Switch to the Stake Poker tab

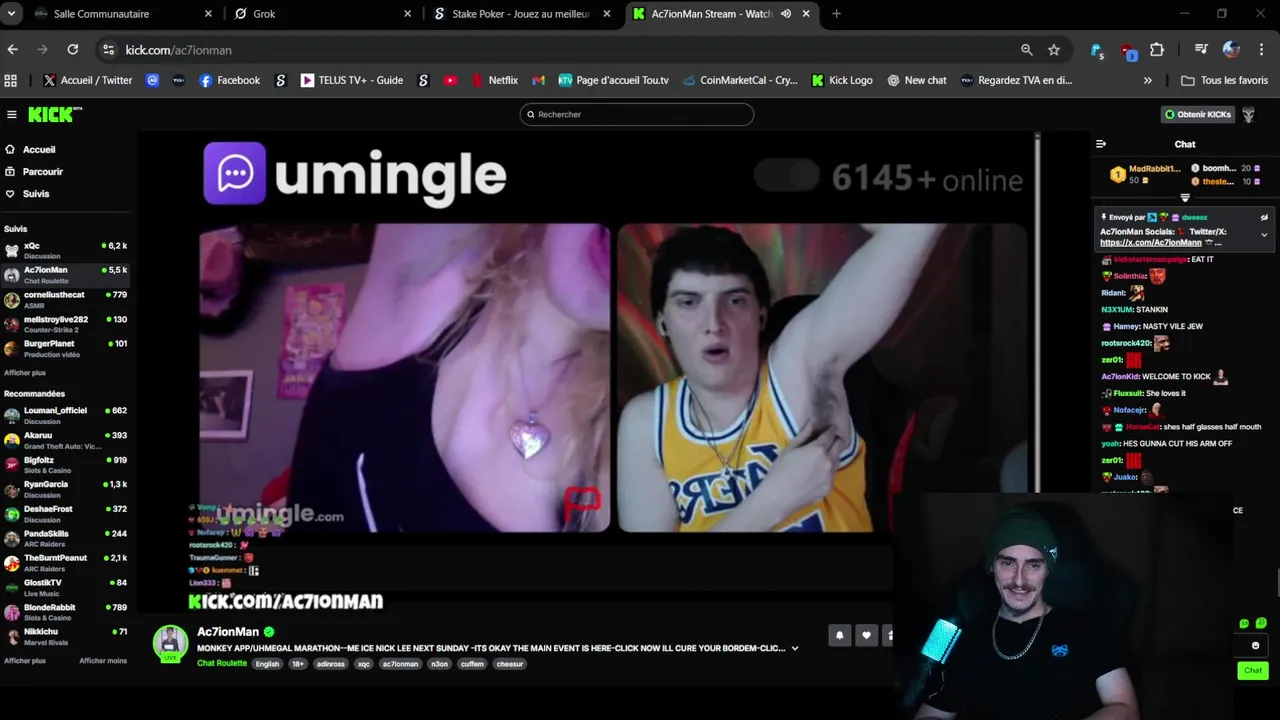point(522,14)
